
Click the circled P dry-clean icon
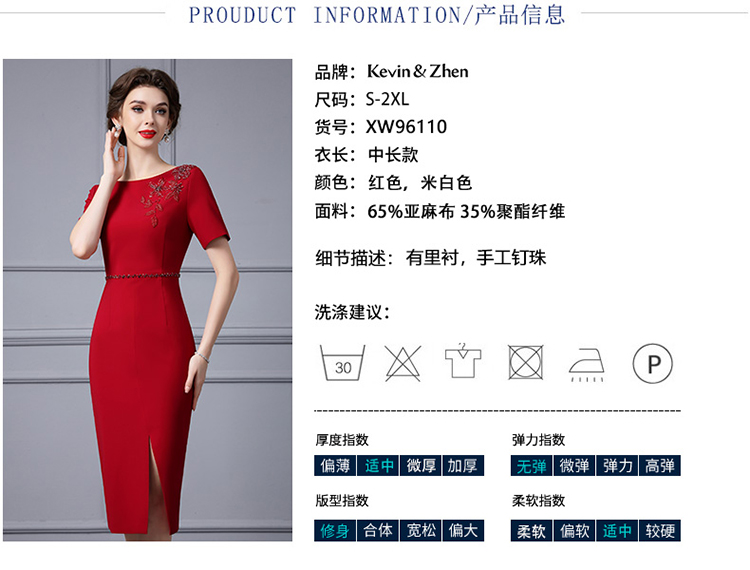point(652,363)
